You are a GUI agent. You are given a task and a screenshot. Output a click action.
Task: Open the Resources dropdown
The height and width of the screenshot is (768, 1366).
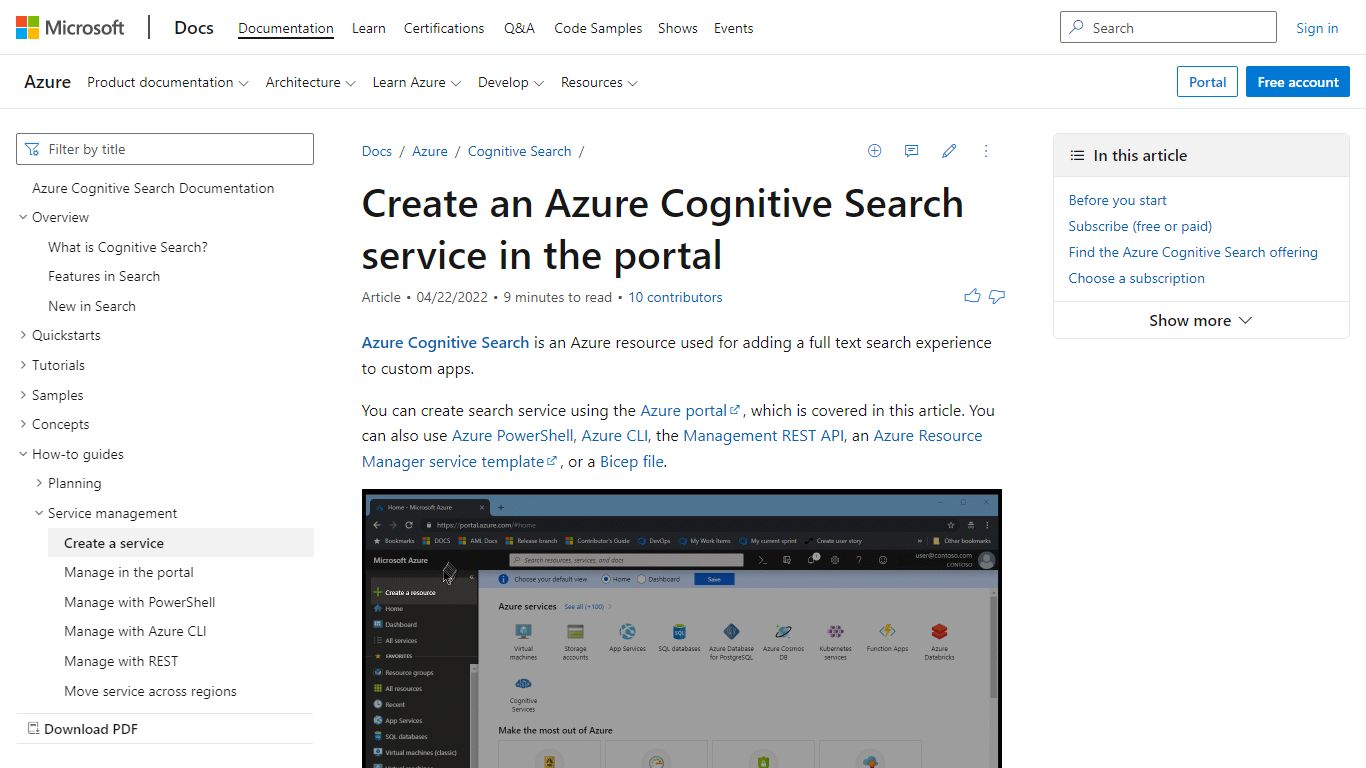[x=598, y=82]
